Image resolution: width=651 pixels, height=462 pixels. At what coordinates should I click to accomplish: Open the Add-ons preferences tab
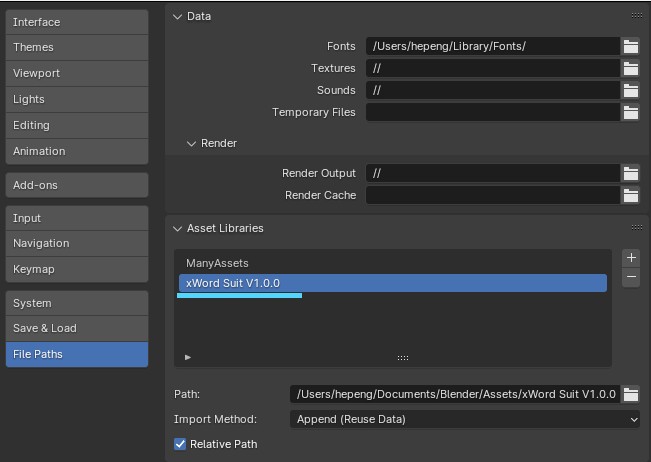[77, 185]
